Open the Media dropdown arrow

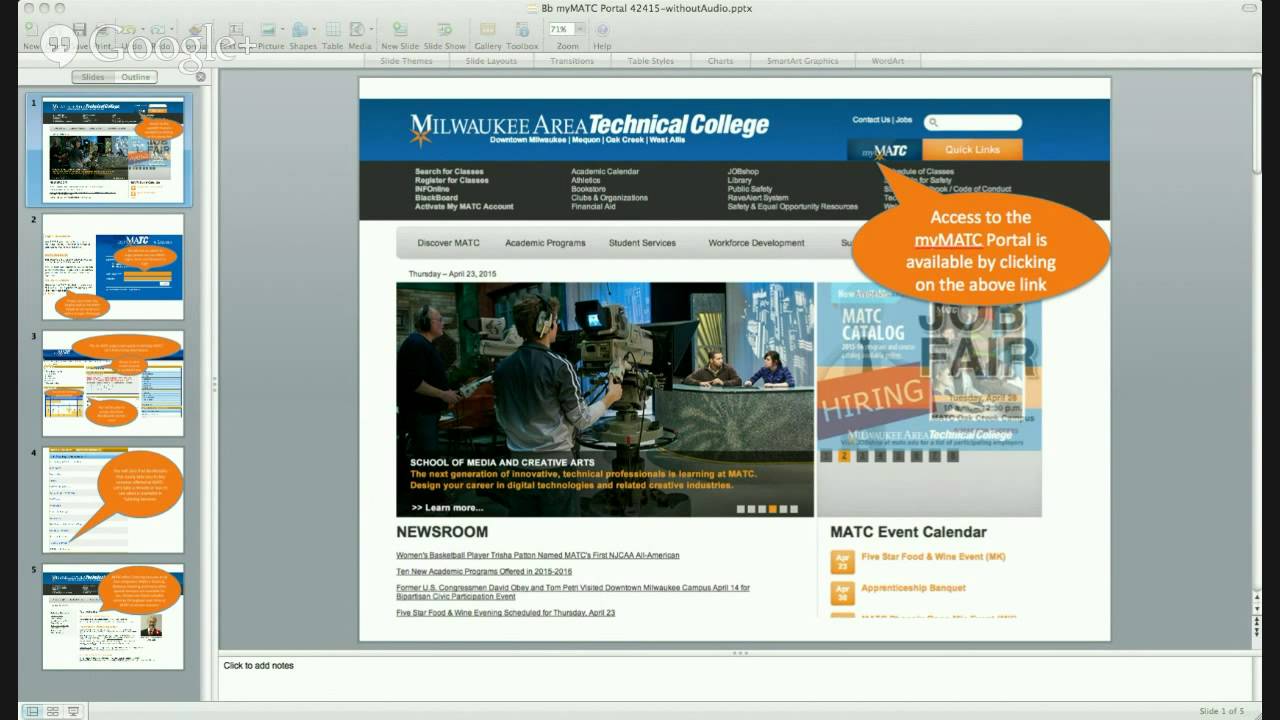coord(371,30)
